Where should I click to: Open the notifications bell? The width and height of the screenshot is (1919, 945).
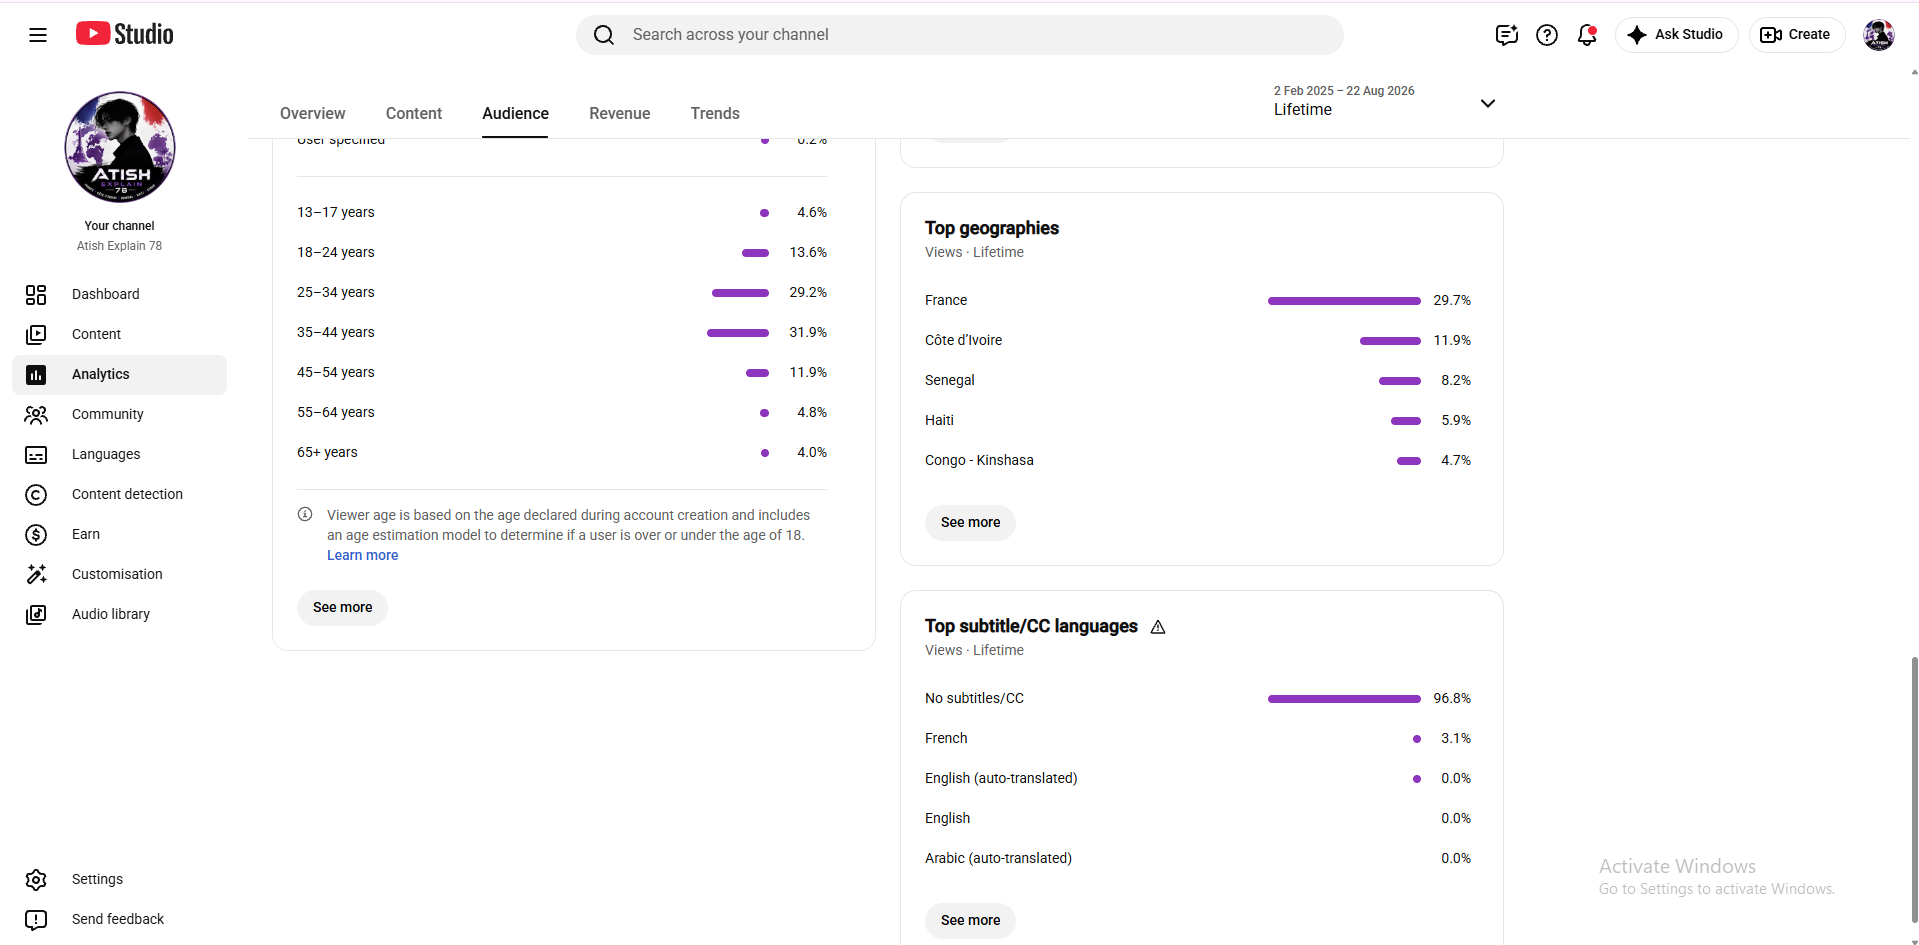coord(1587,35)
